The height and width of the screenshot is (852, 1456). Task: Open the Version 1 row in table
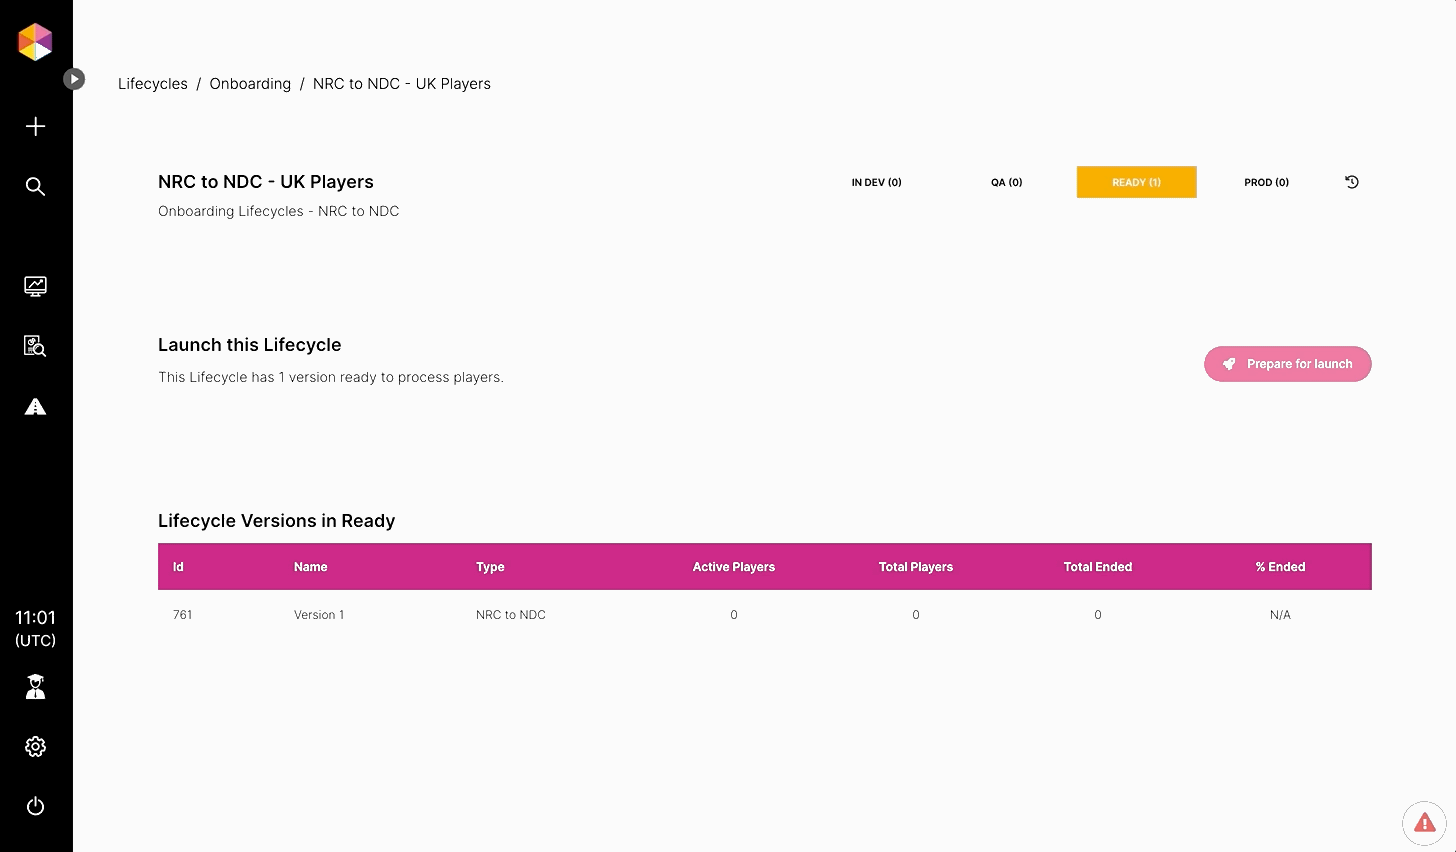point(319,615)
